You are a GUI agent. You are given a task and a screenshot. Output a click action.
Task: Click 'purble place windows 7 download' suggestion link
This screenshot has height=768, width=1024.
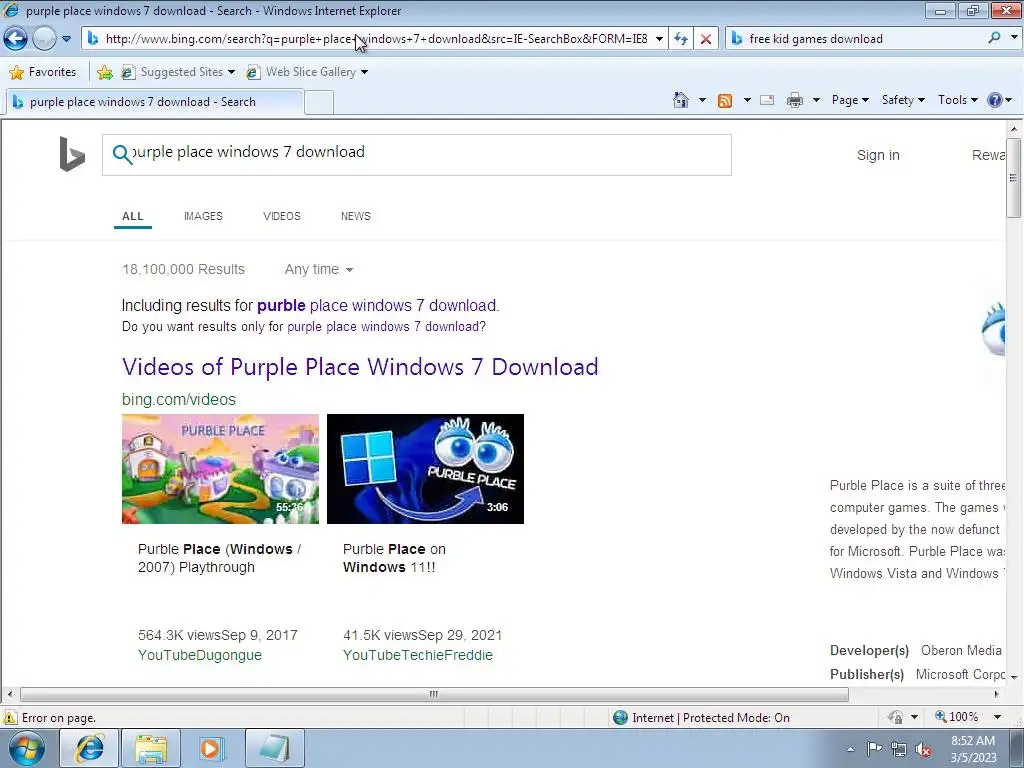(377, 306)
